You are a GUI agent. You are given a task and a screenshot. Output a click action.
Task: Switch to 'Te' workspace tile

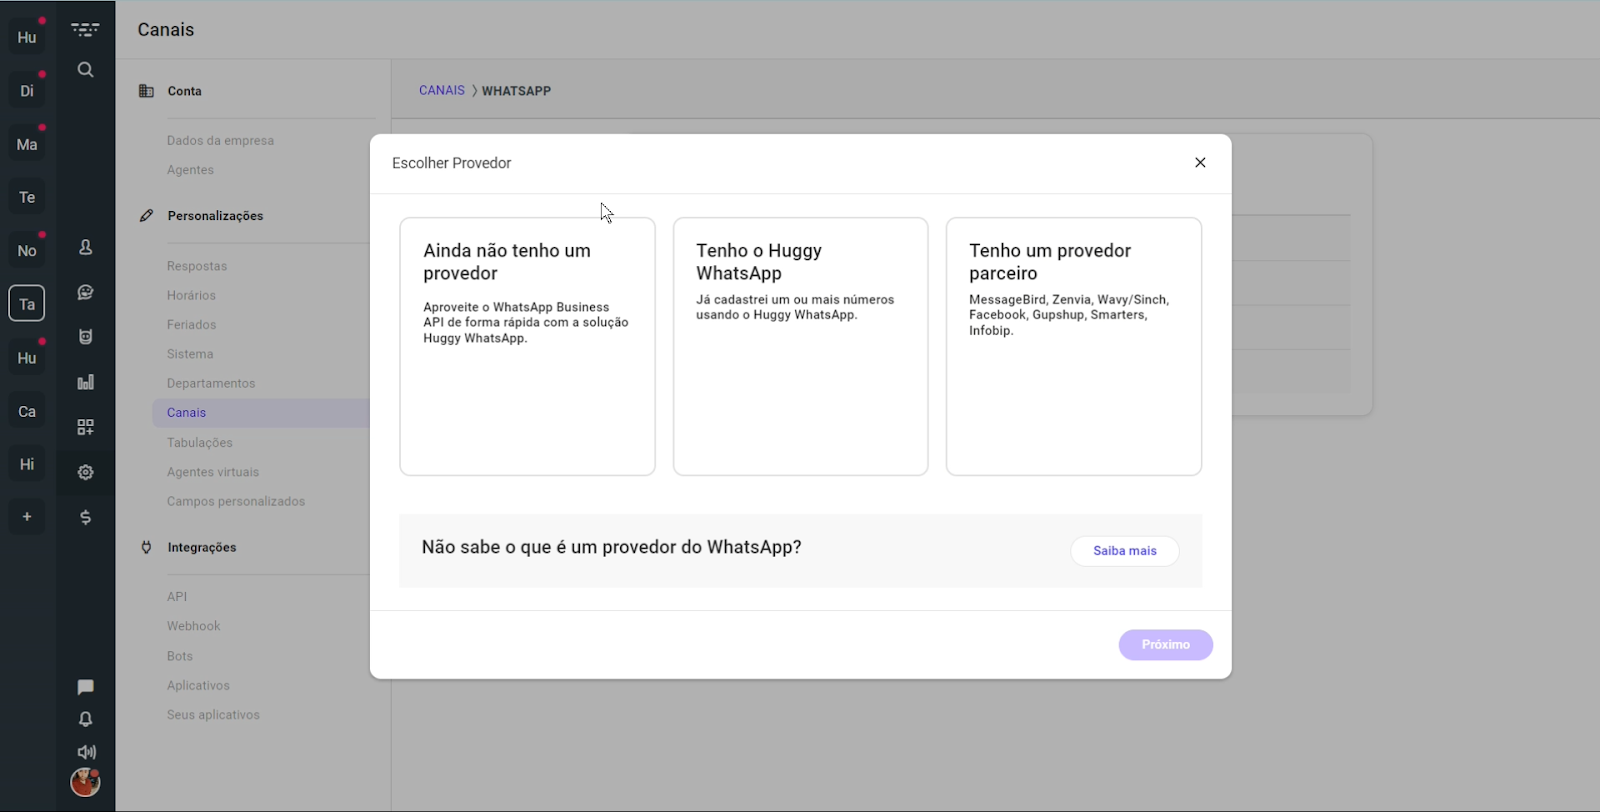pyautogui.click(x=27, y=197)
